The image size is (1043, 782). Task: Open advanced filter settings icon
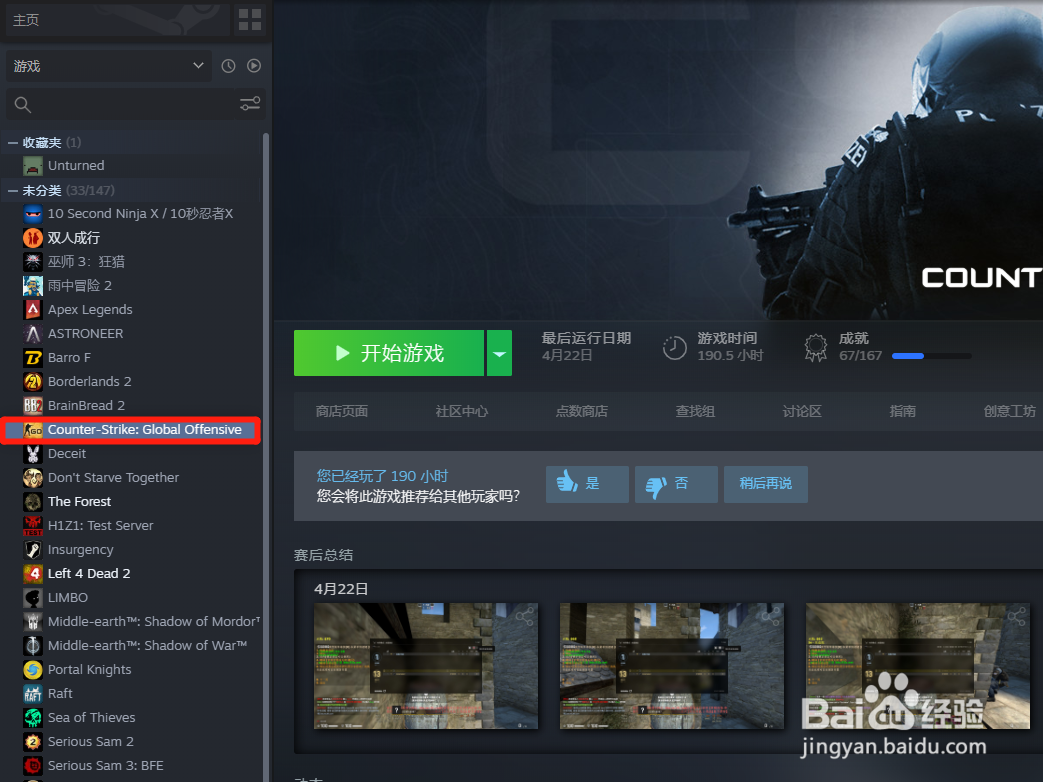point(250,104)
